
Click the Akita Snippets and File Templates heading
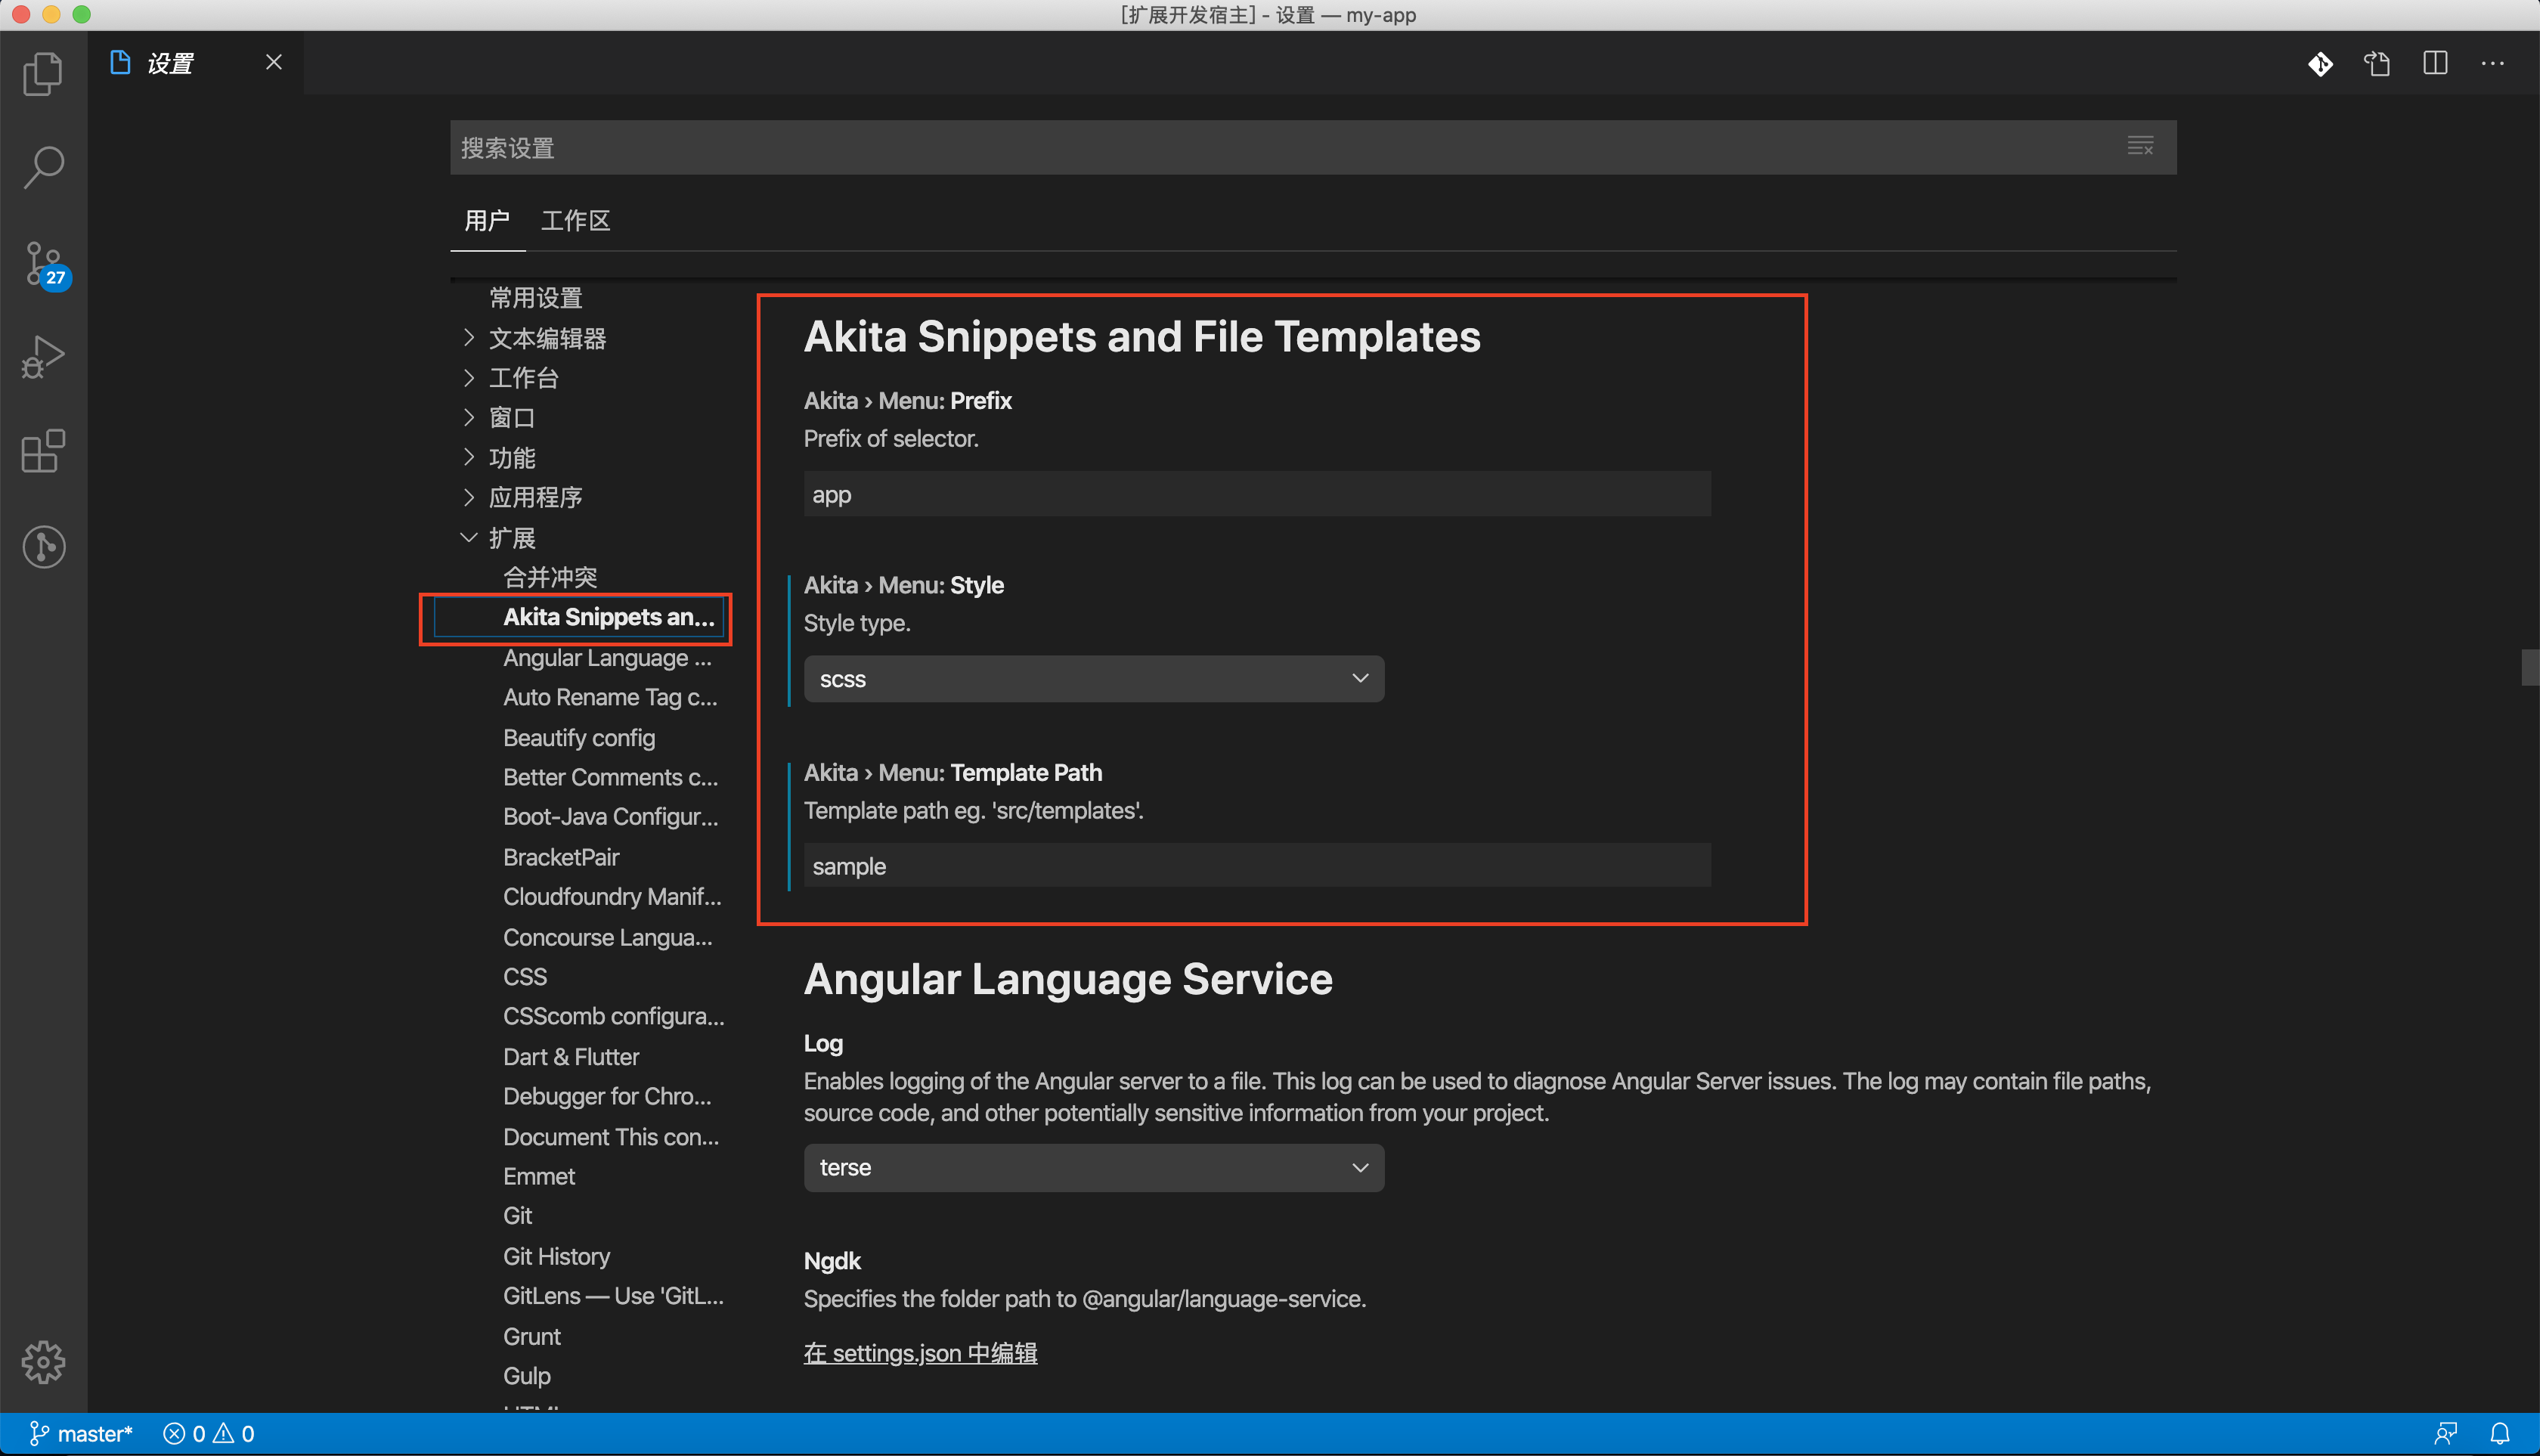point(1142,336)
